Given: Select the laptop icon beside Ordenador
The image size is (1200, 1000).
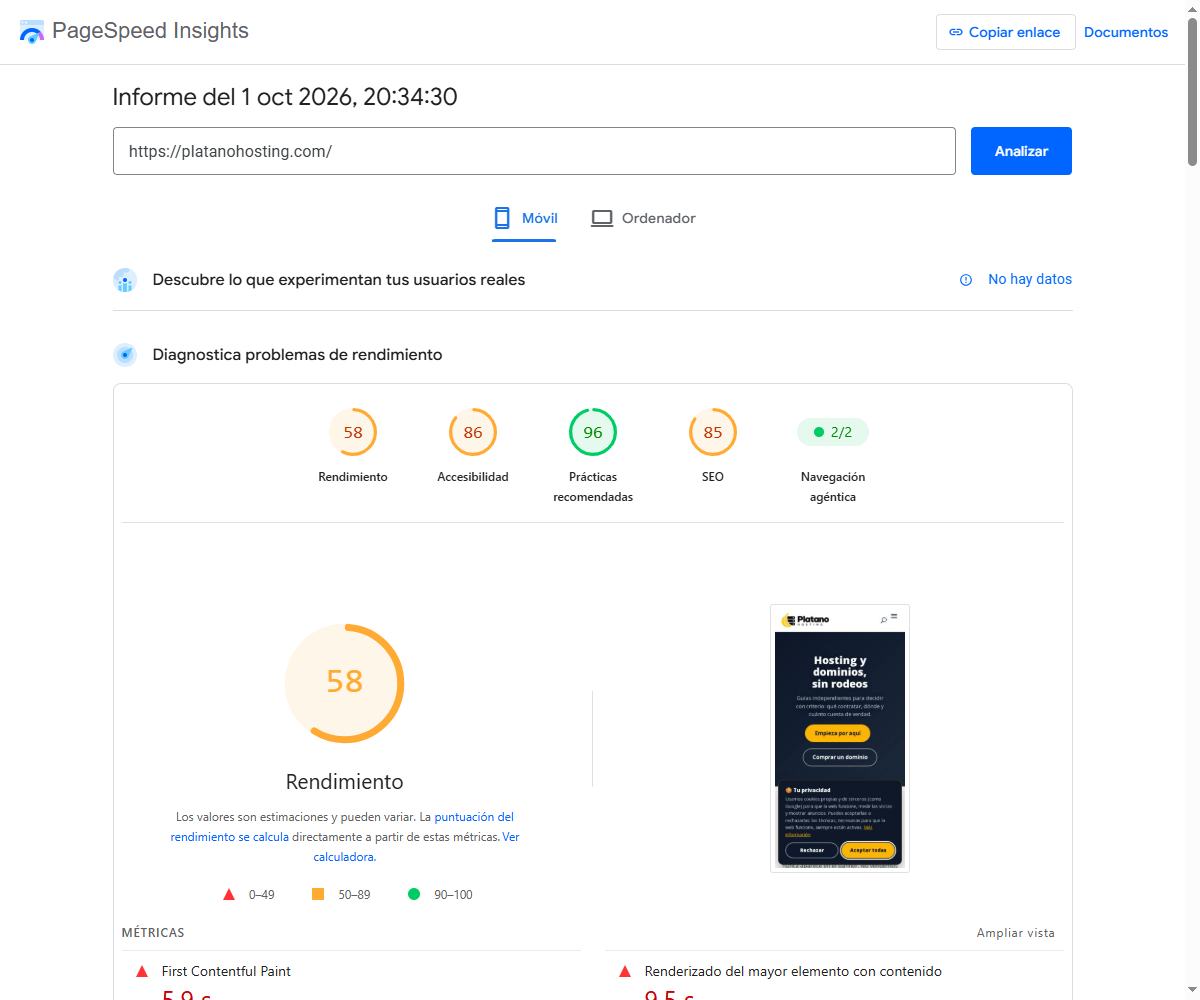Looking at the screenshot, I should [602, 218].
